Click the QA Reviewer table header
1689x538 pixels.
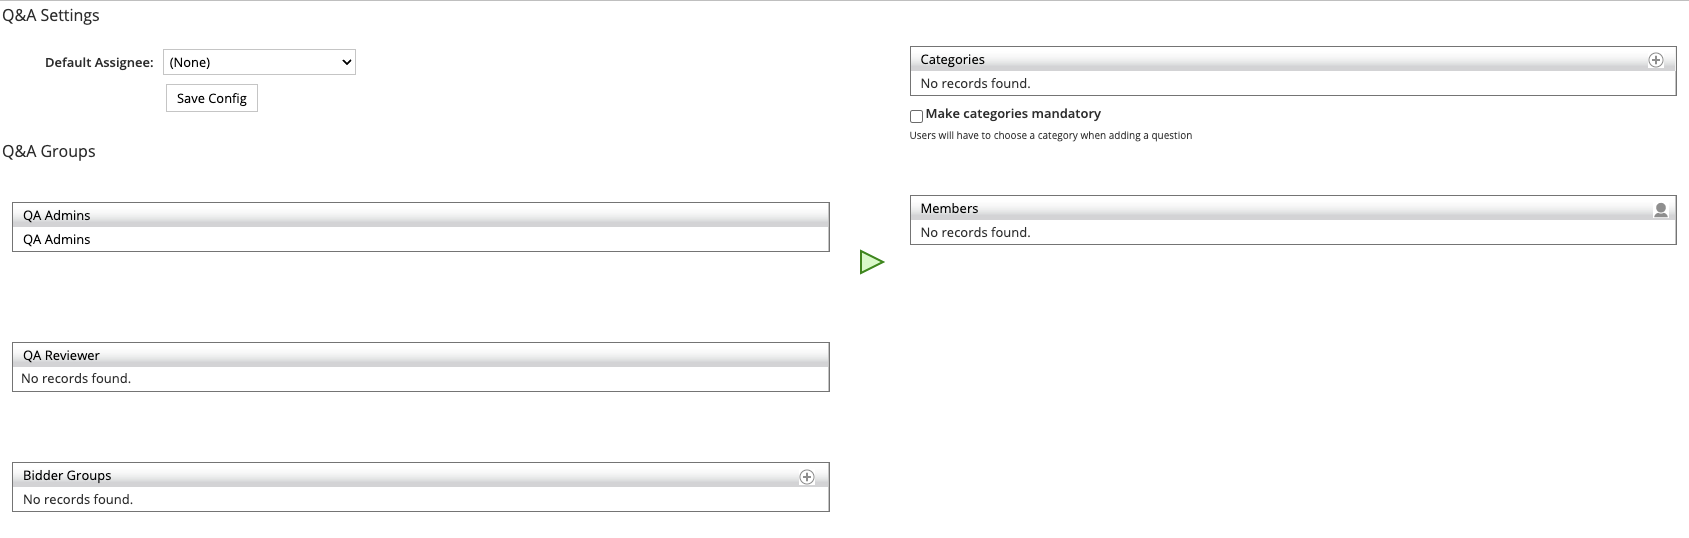421,355
